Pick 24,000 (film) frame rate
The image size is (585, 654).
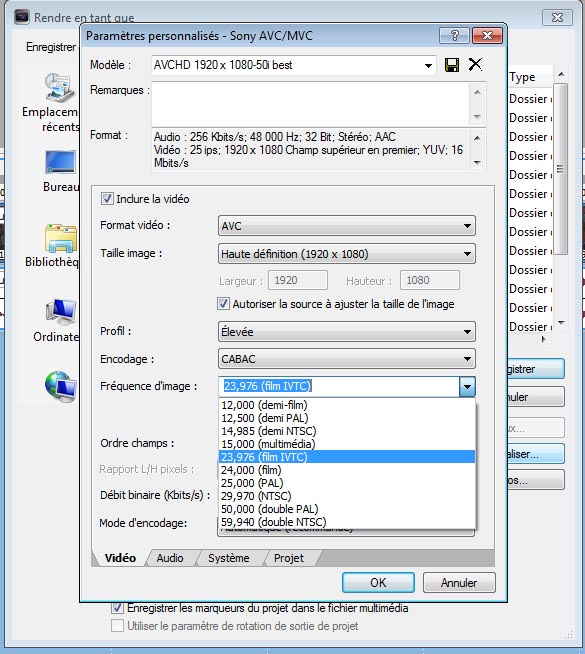pos(346,470)
